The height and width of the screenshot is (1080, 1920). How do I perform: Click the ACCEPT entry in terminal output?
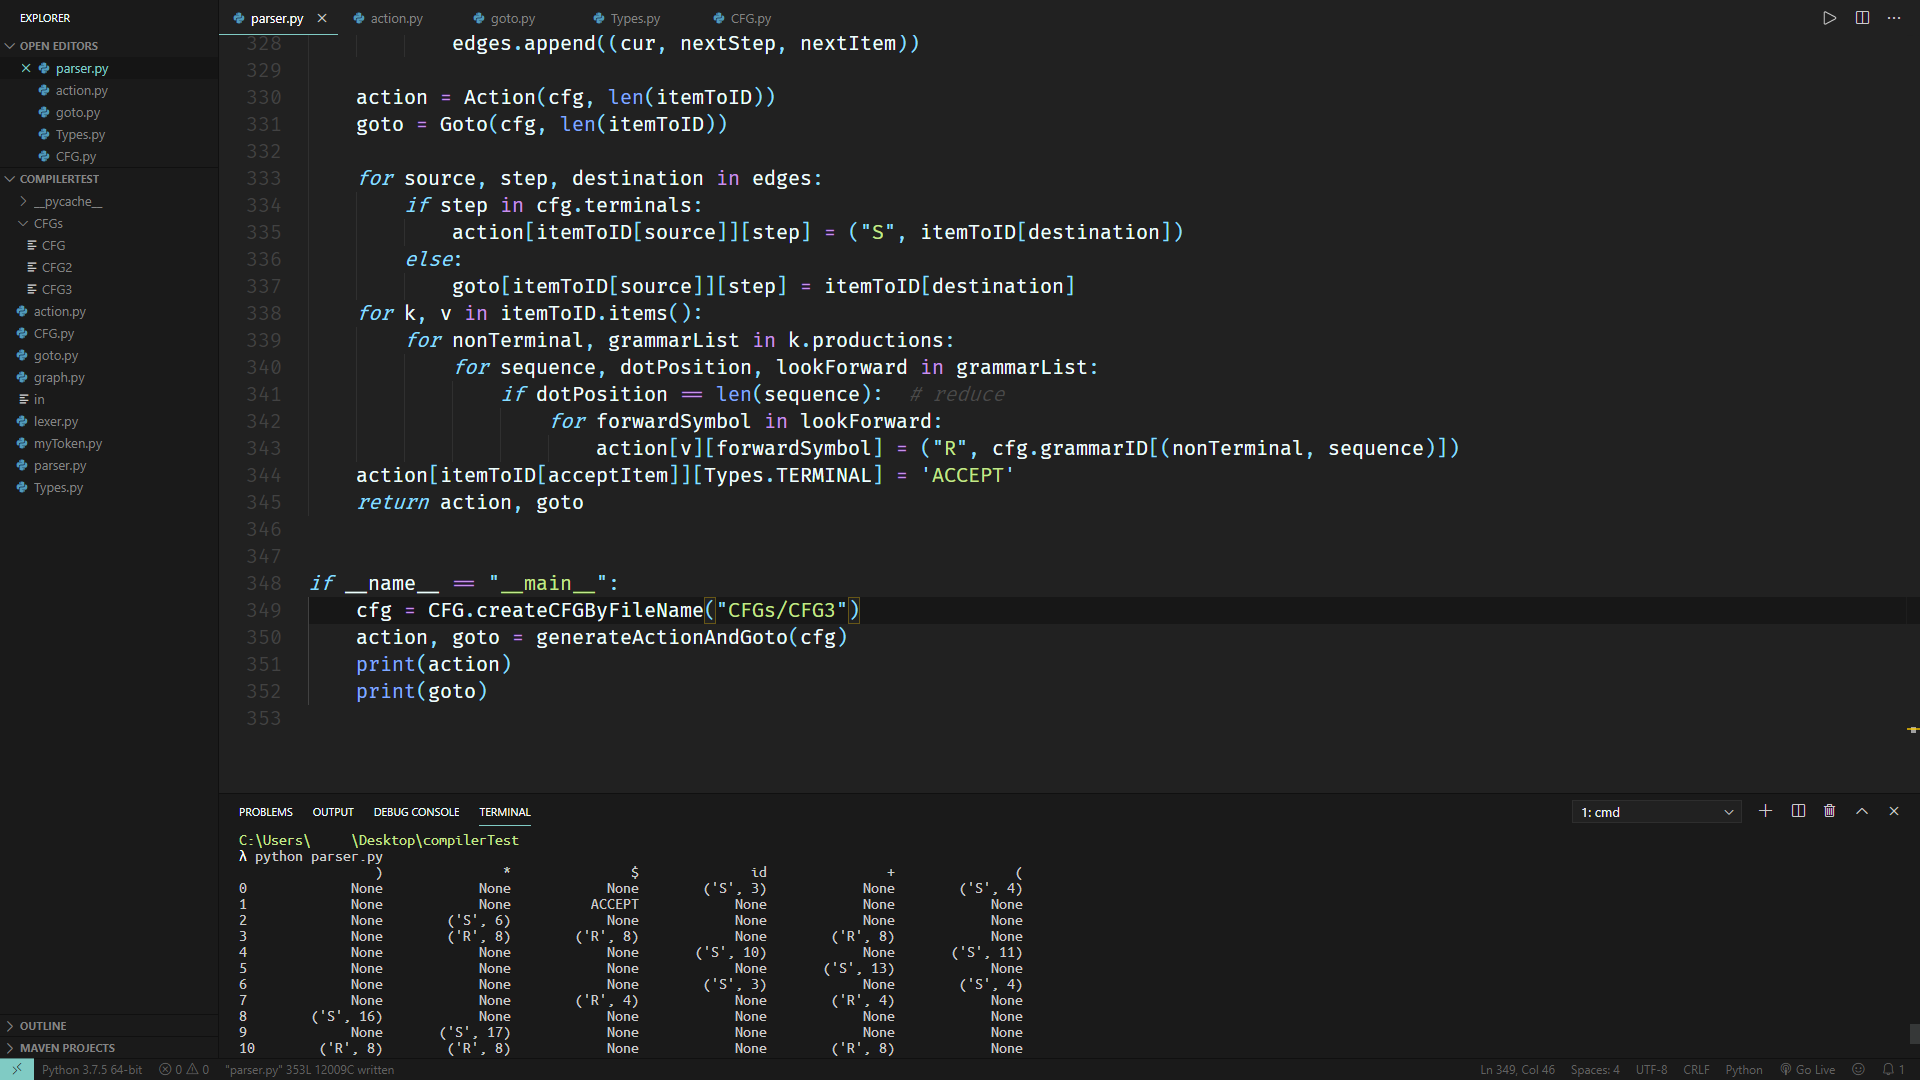614,904
